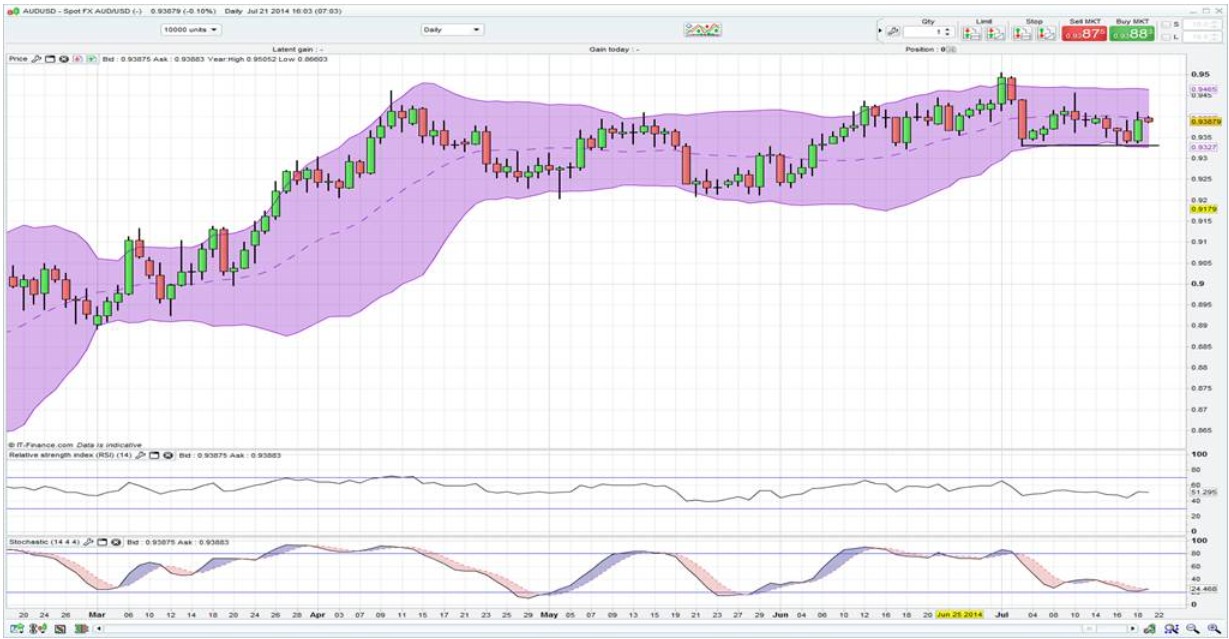
Task: Click the first Stop order icon
Action: [1021, 33]
